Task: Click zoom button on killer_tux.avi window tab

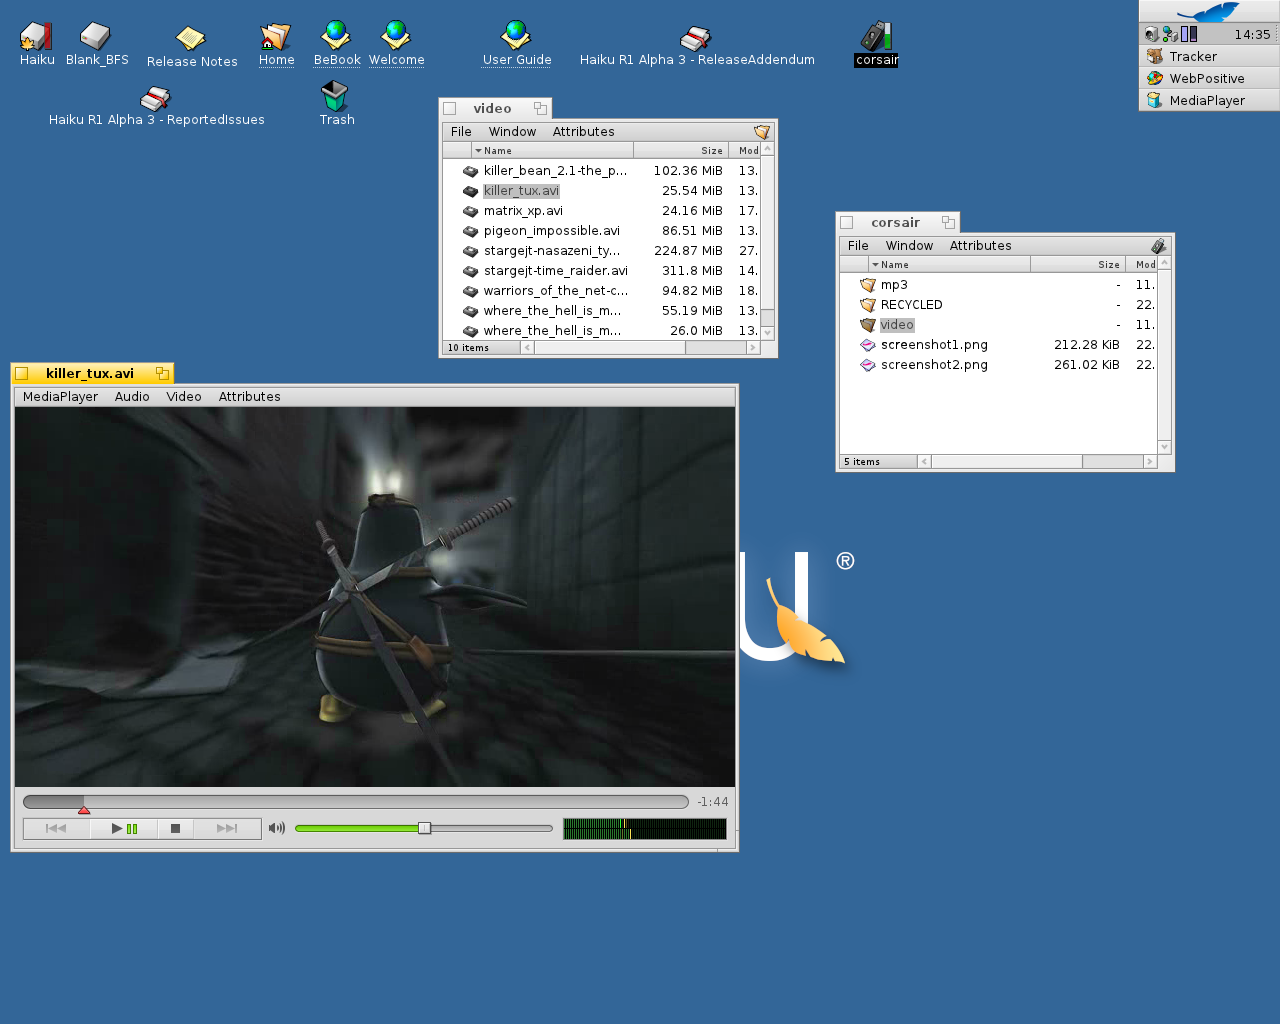Action: click(x=161, y=373)
